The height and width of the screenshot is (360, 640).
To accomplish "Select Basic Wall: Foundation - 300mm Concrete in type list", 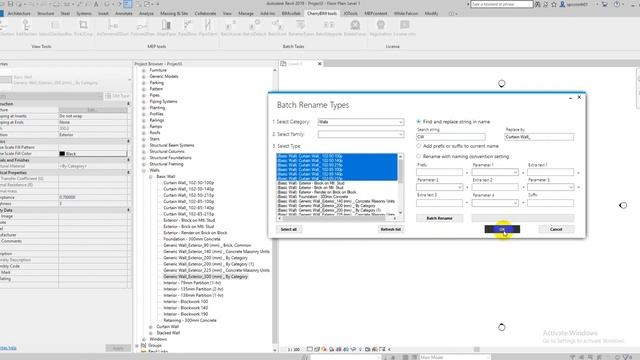I will pyautogui.click(x=313, y=196).
